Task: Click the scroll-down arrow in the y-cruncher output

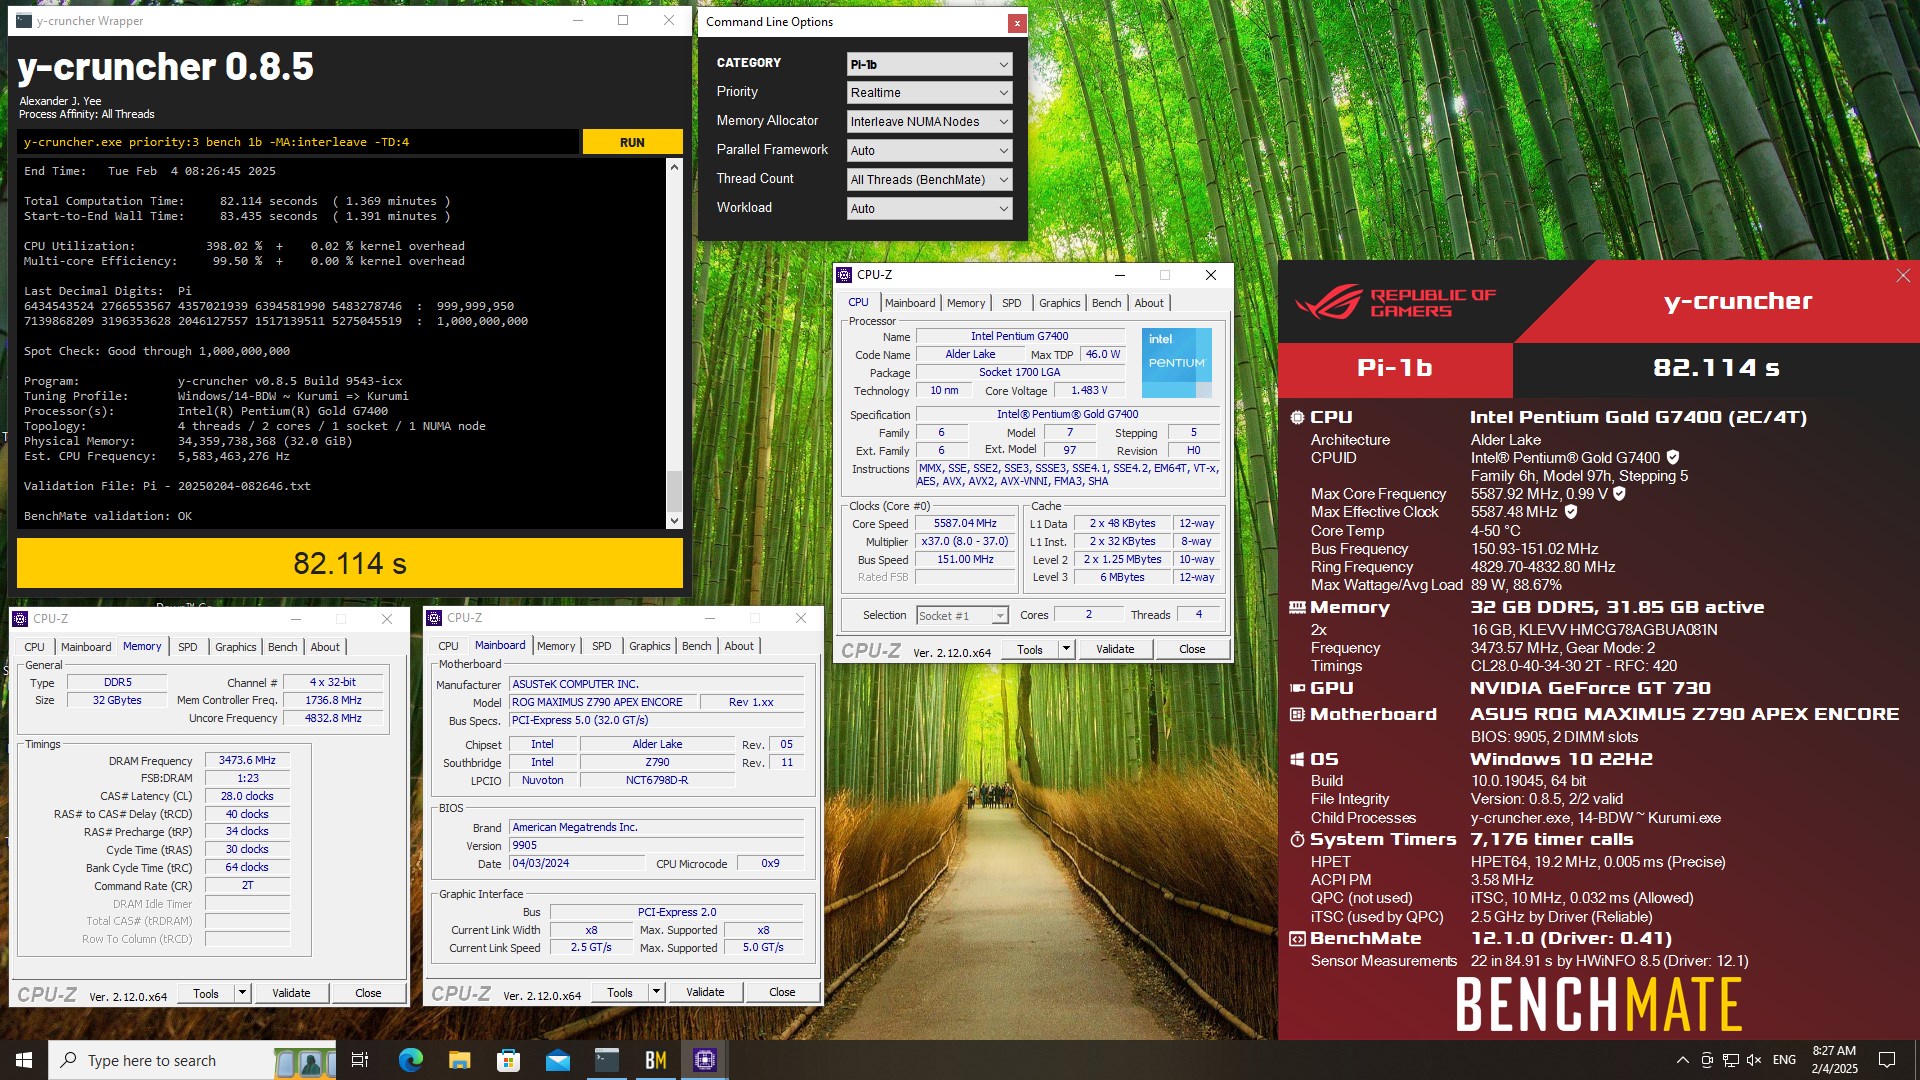Action: click(674, 520)
